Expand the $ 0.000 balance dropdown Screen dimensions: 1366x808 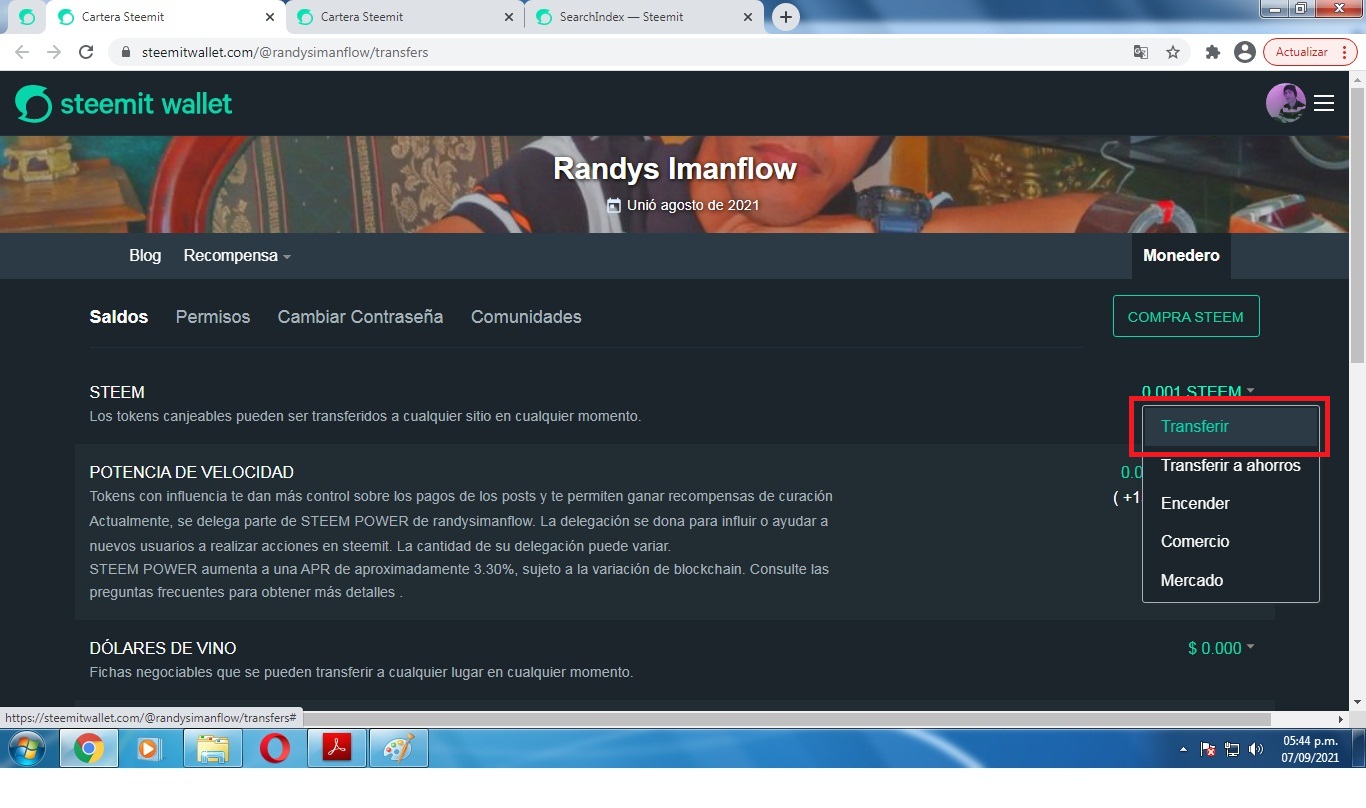tap(1221, 648)
